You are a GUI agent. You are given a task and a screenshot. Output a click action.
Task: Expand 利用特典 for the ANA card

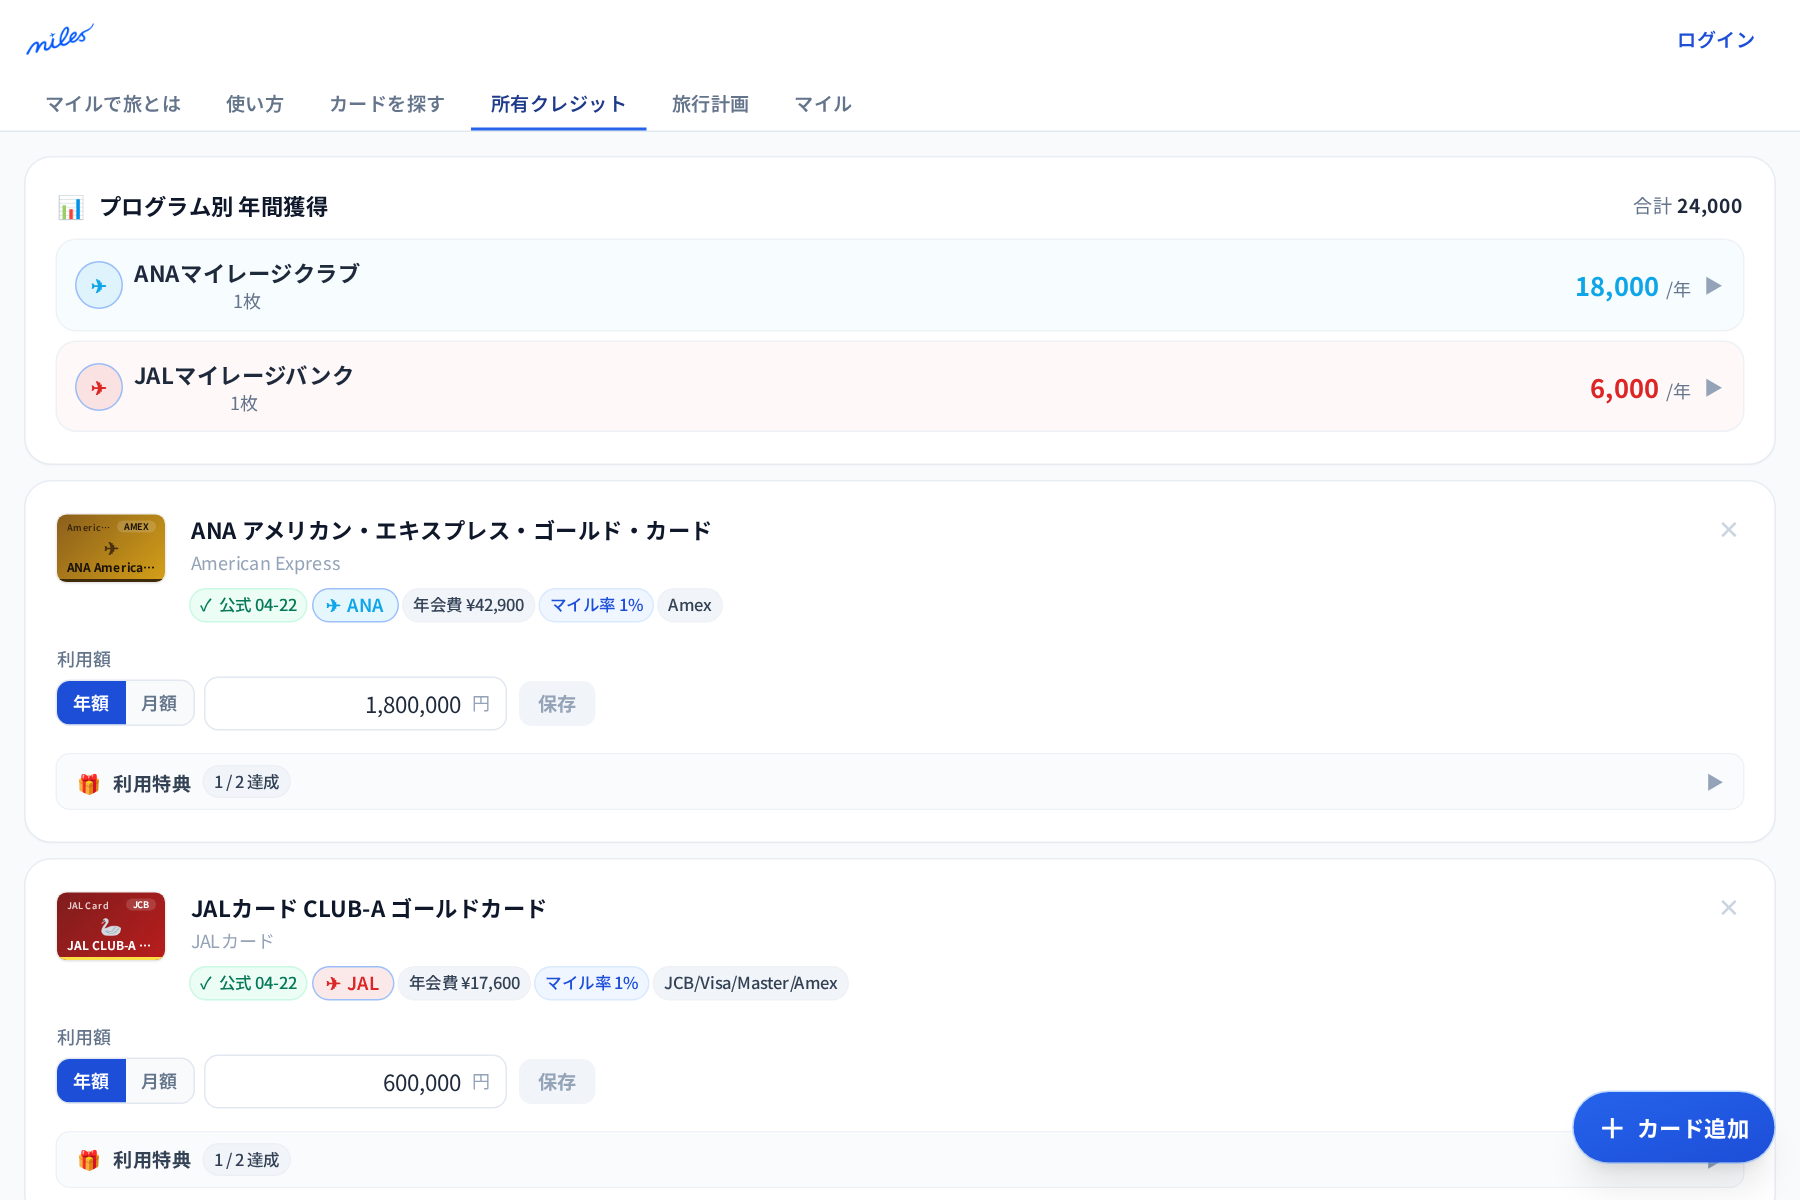point(900,782)
